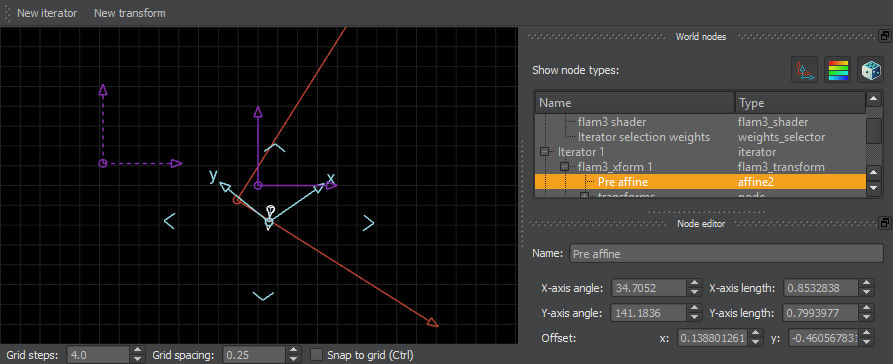Viewport: 893px width, 364px height.
Task: Toggle color palette node type filter
Action: (x=838, y=70)
